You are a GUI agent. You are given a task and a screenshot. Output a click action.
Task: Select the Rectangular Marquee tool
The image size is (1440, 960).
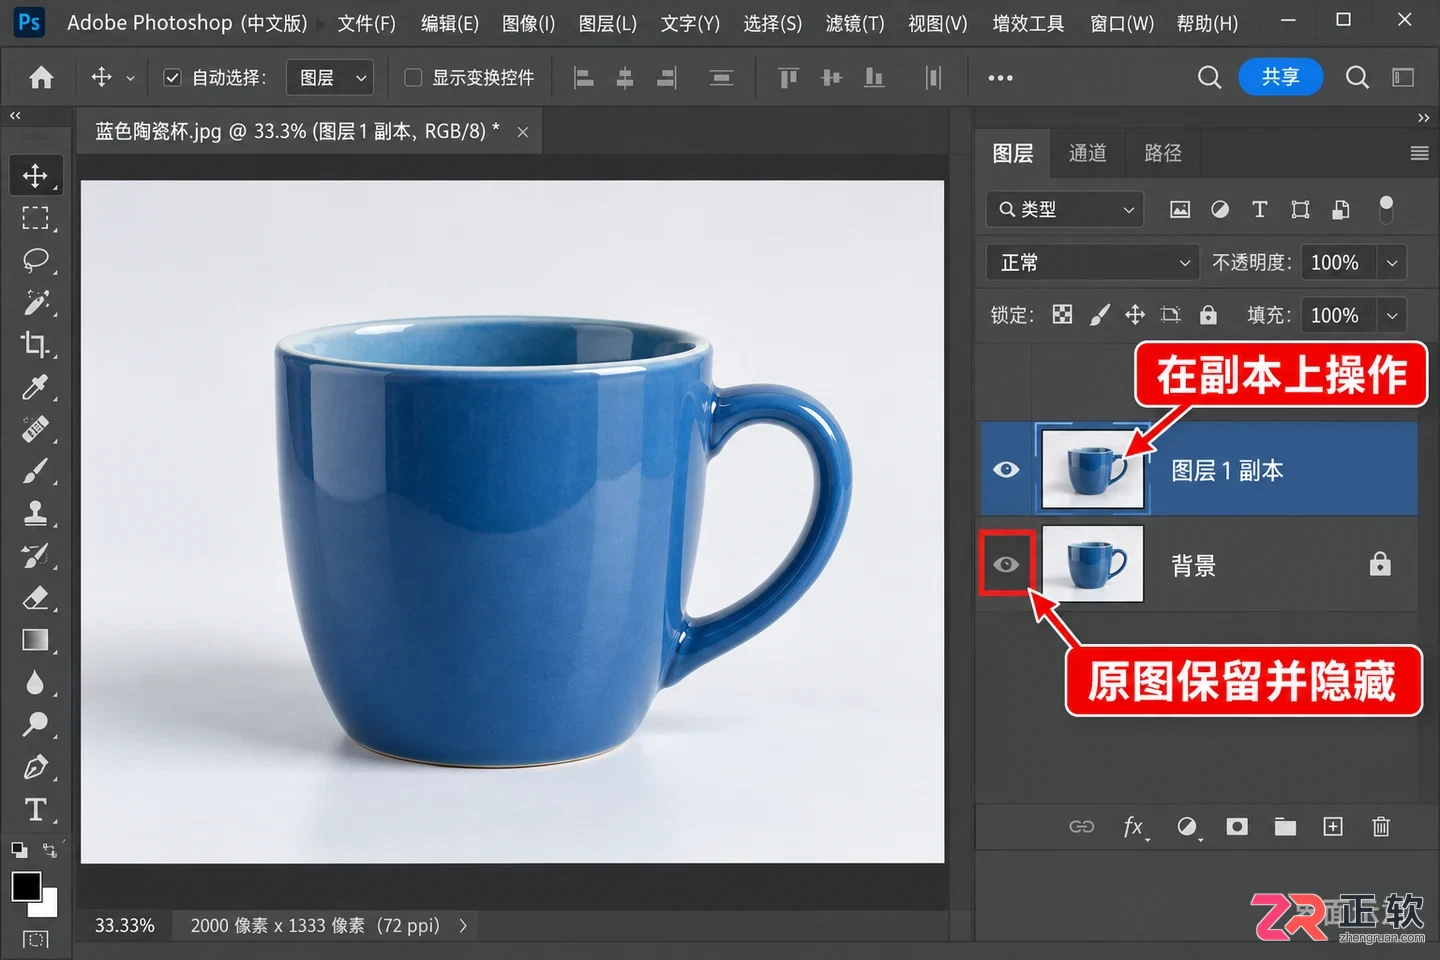tap(35, 218)
